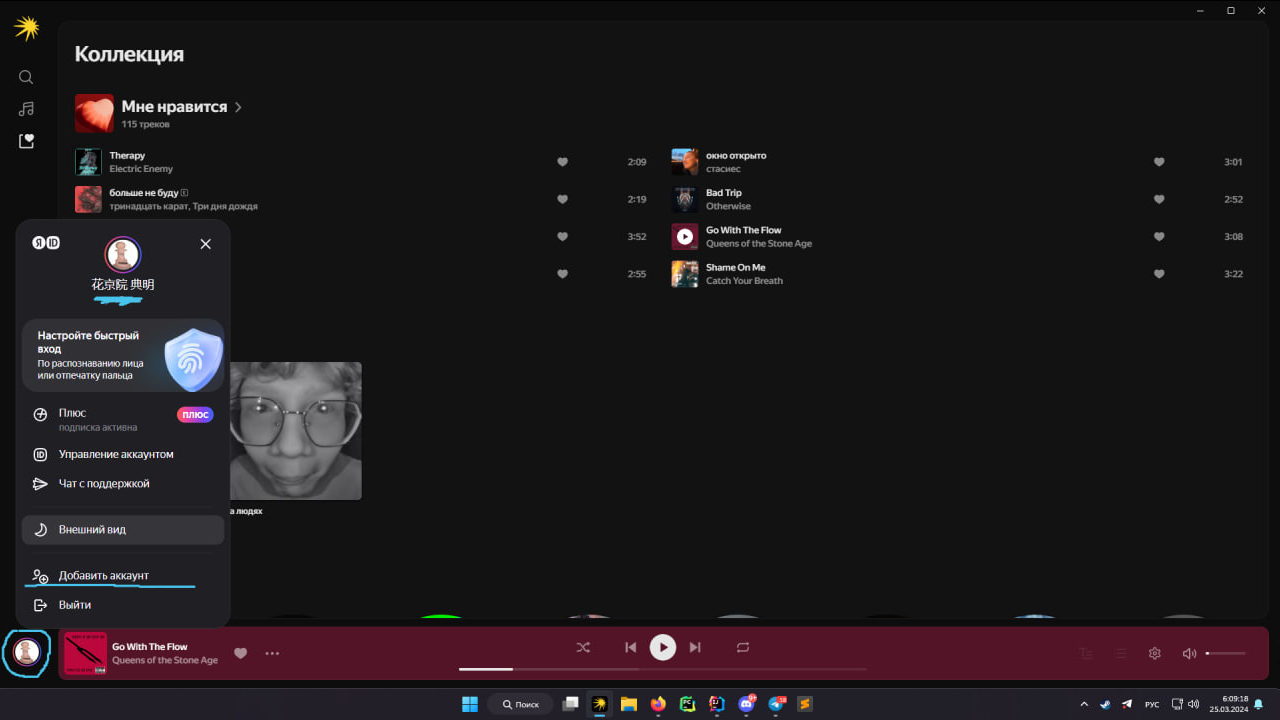Screen dimensions: 1280x720
Task: Toggle heart beside the 3:52 track
Action: coord(562,237)
